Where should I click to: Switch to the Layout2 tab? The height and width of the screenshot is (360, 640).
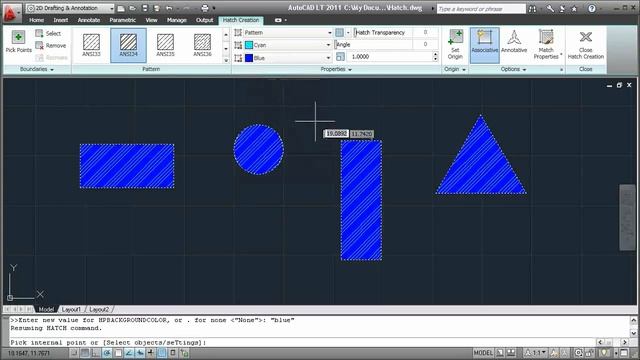(x=99, y=309)
